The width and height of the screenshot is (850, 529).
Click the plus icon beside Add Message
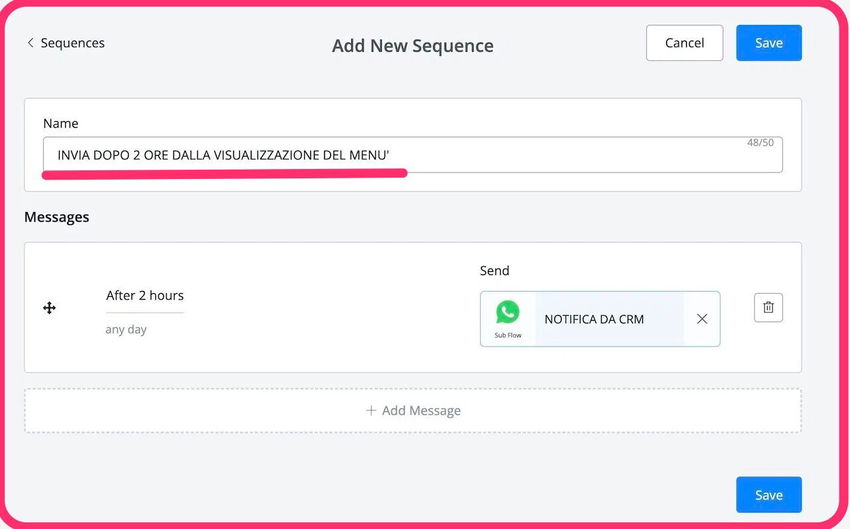371,410
